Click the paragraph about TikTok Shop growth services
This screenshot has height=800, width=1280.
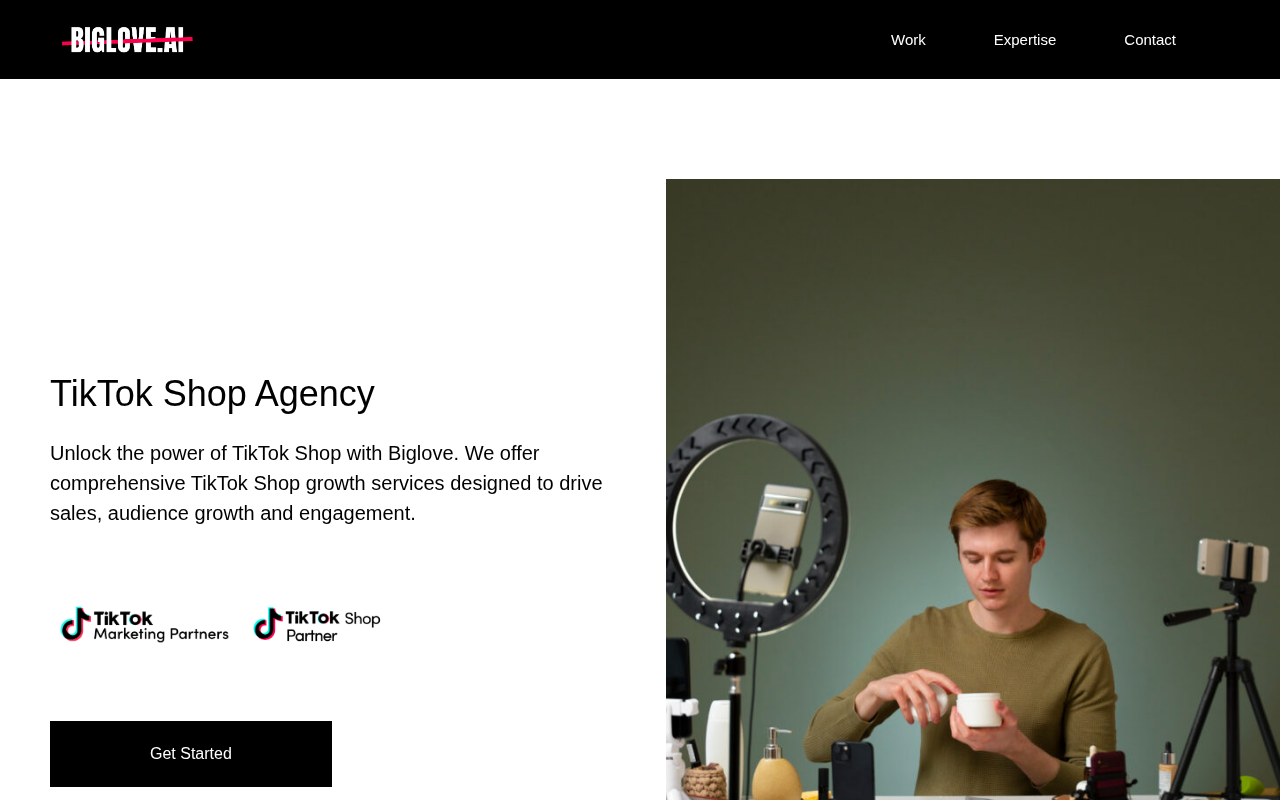coord(327,483)
